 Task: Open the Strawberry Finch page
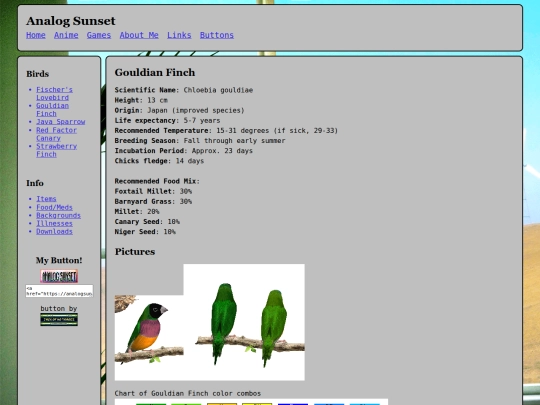[56, 150]
